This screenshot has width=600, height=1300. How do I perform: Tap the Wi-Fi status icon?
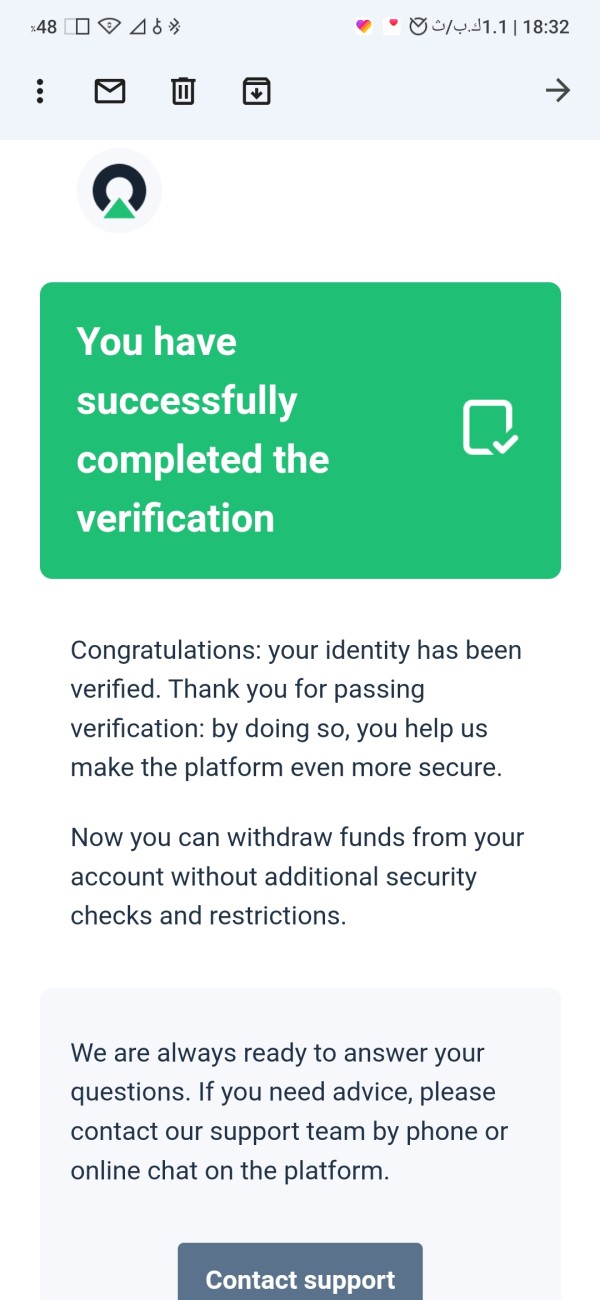click(x=109, y=27)
